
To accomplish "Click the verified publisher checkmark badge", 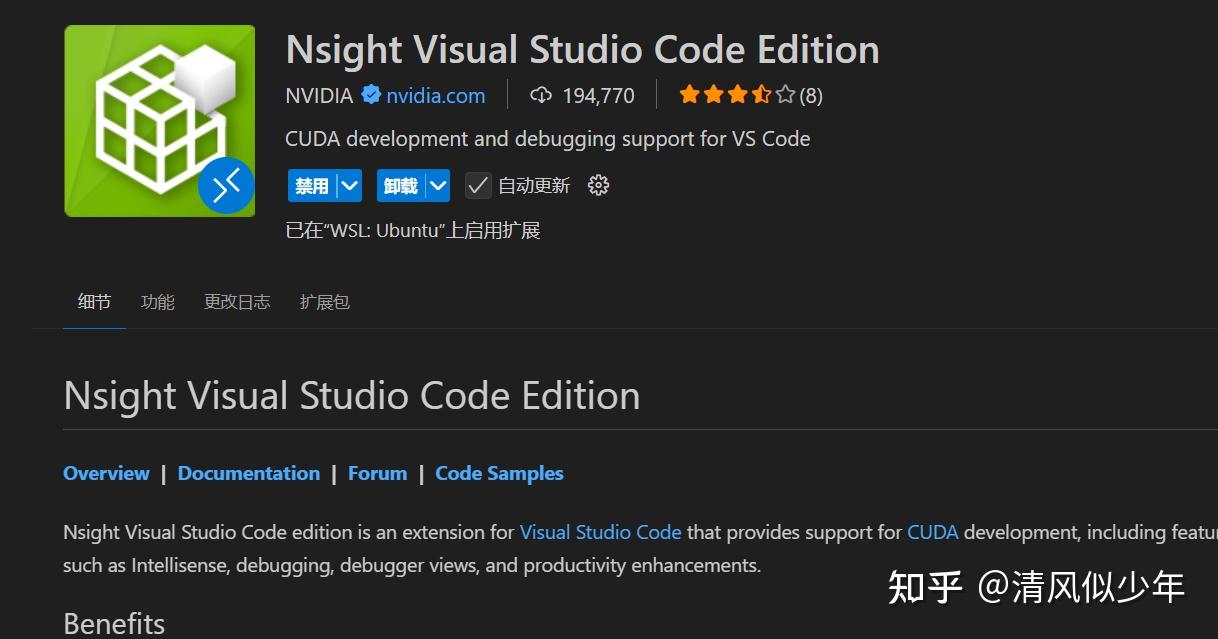I will click(x=371, y=95).
